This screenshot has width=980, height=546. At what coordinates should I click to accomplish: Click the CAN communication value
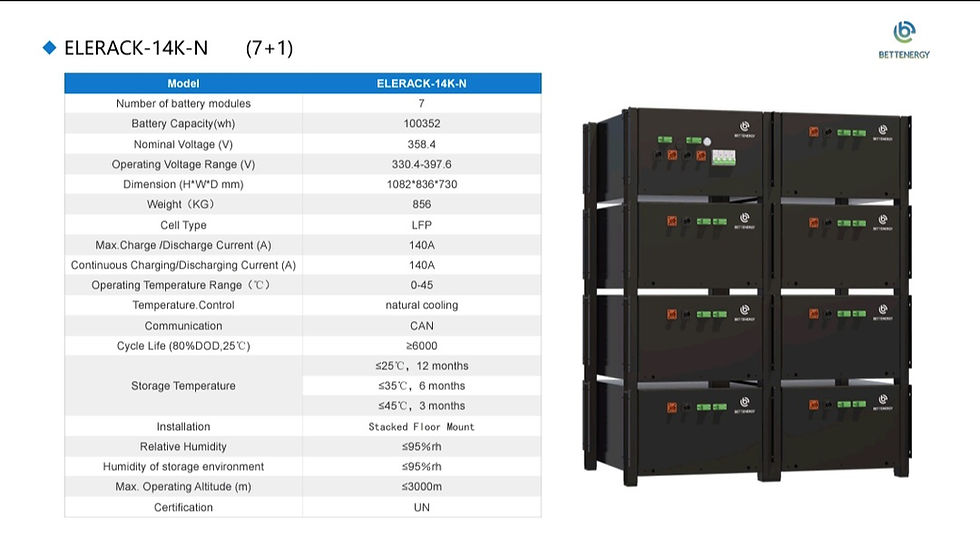coord(422,325)
